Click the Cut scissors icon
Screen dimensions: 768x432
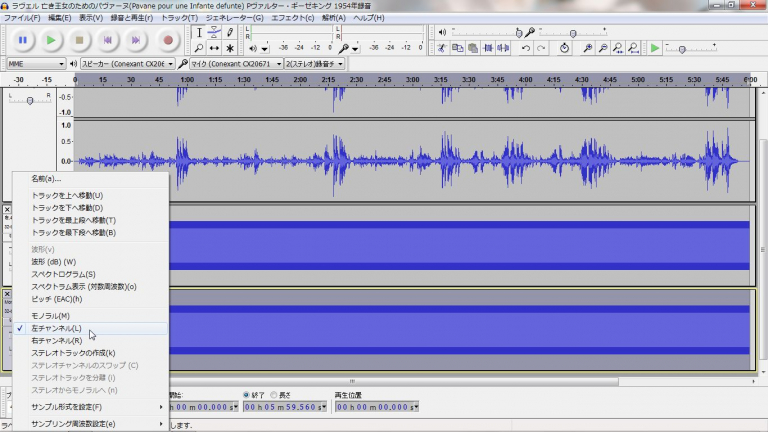point(442,48)
